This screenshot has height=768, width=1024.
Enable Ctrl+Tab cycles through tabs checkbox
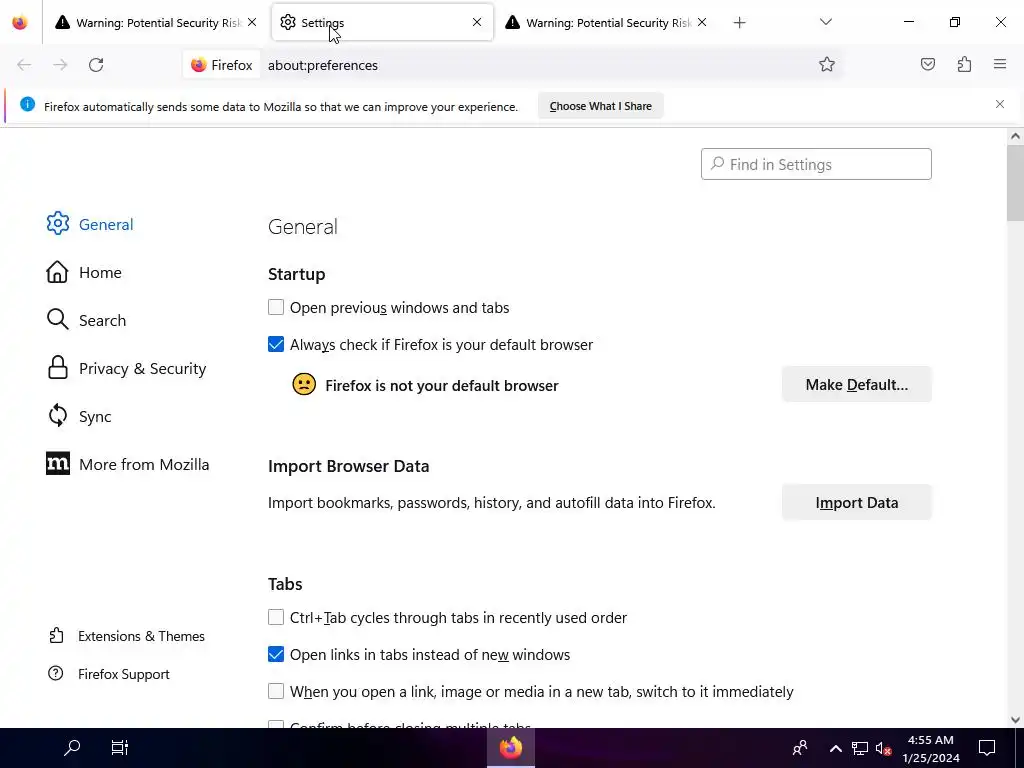[276, 617]
